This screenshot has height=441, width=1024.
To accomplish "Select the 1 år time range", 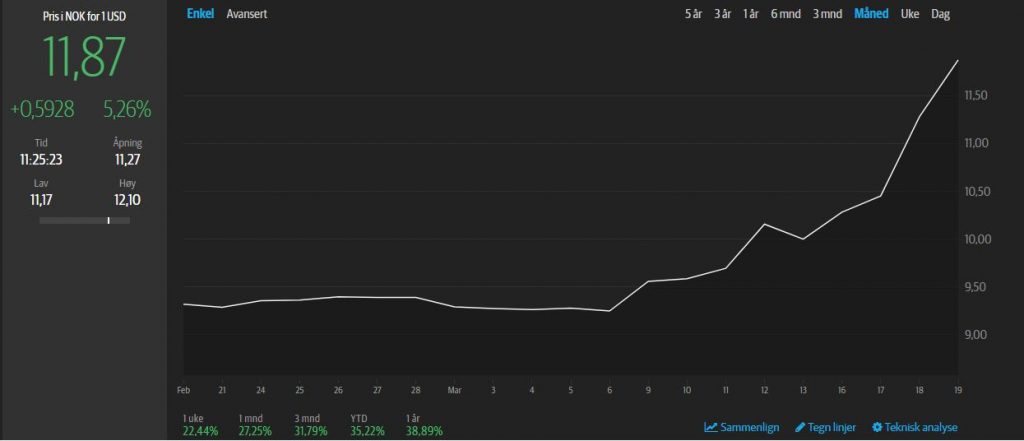I will click(751, 14).
